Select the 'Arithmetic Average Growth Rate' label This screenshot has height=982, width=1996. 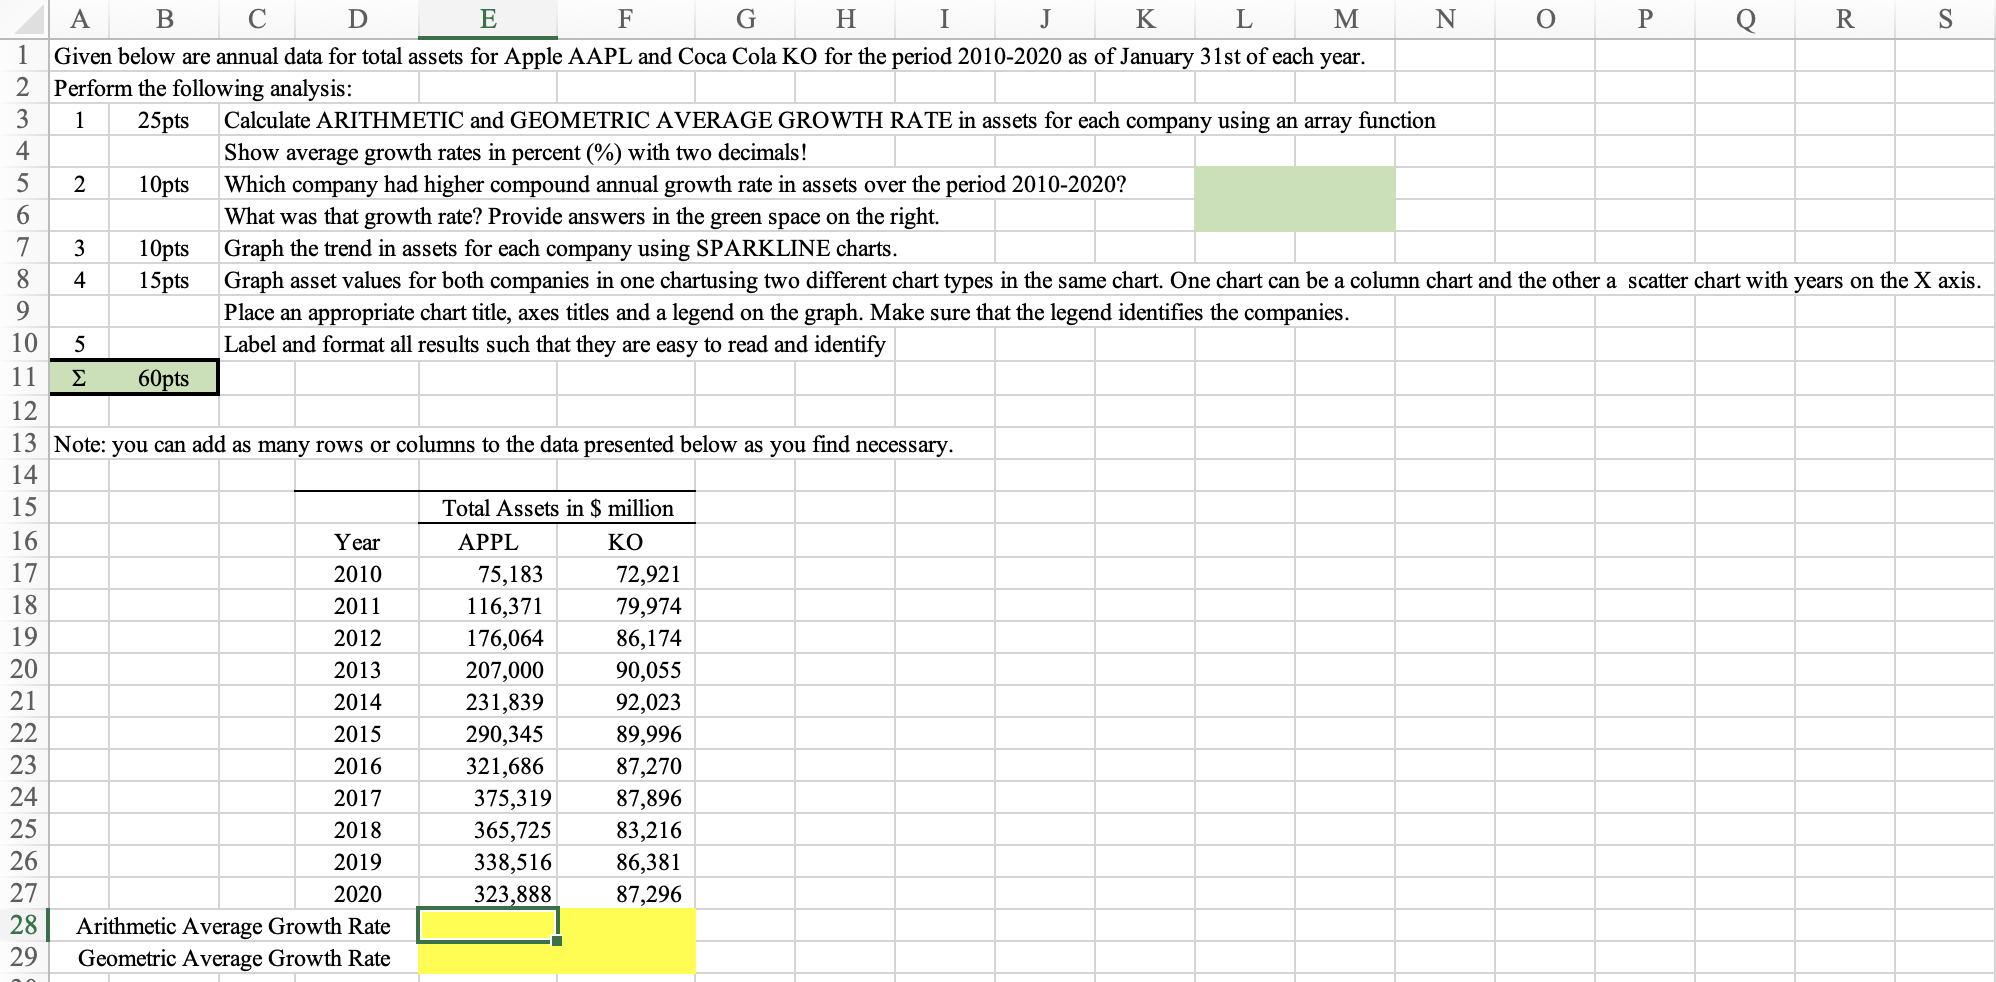(x=233, y=926)
